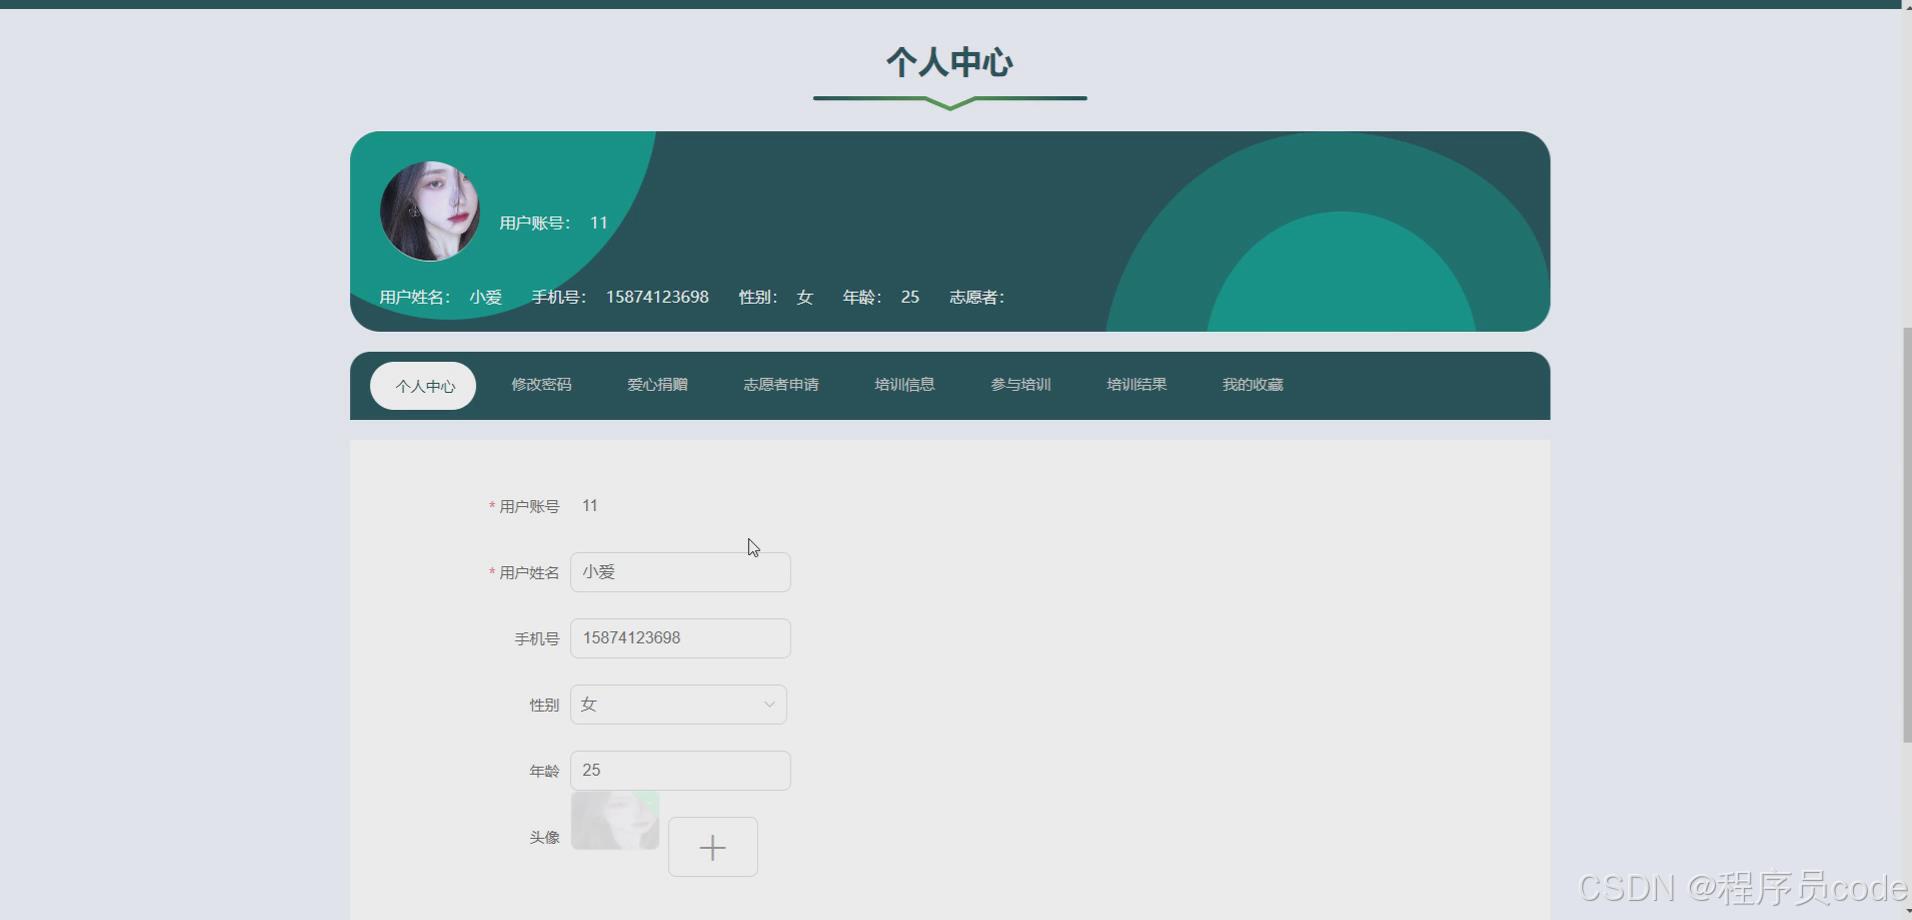The image size is (1912, 920).
Task: Click the banner 用户姓名 value 小爱
Action: tap(486, 297)
